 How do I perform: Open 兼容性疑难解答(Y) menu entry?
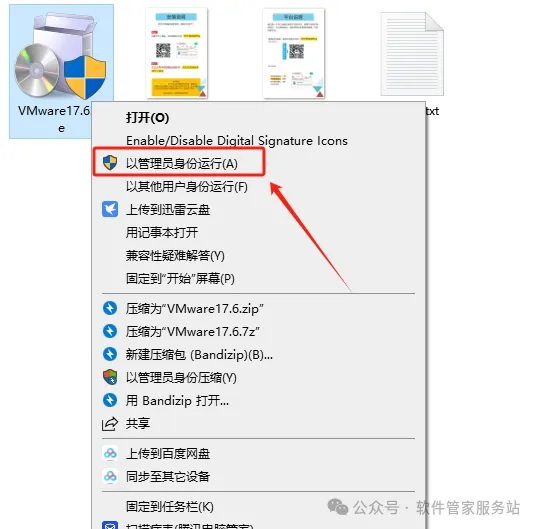[175, 256]
